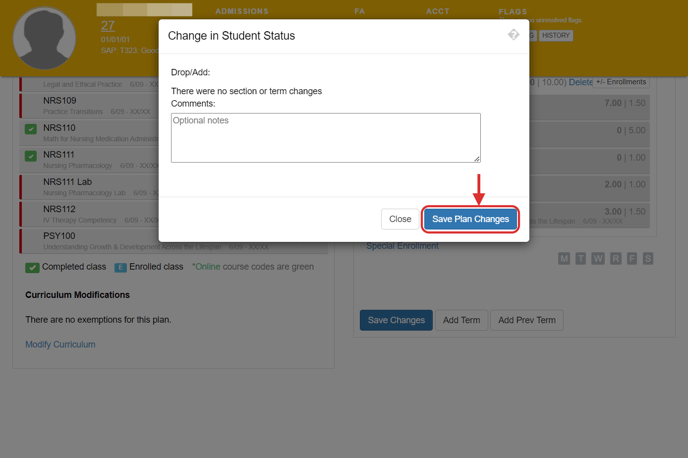Image resolution: width=688 pixels, height=458 pixels.
Task: Follow the Modify Curriculum link
Action: [x=60, y=344]
